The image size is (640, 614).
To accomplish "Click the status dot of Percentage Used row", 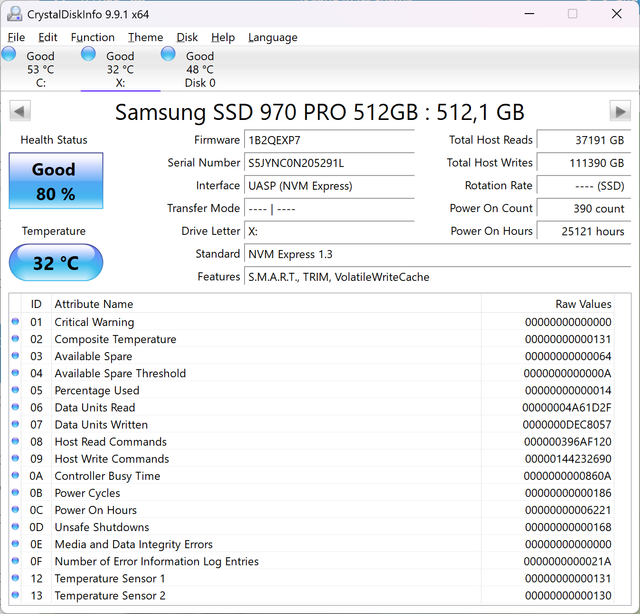I will pos(15,390).
